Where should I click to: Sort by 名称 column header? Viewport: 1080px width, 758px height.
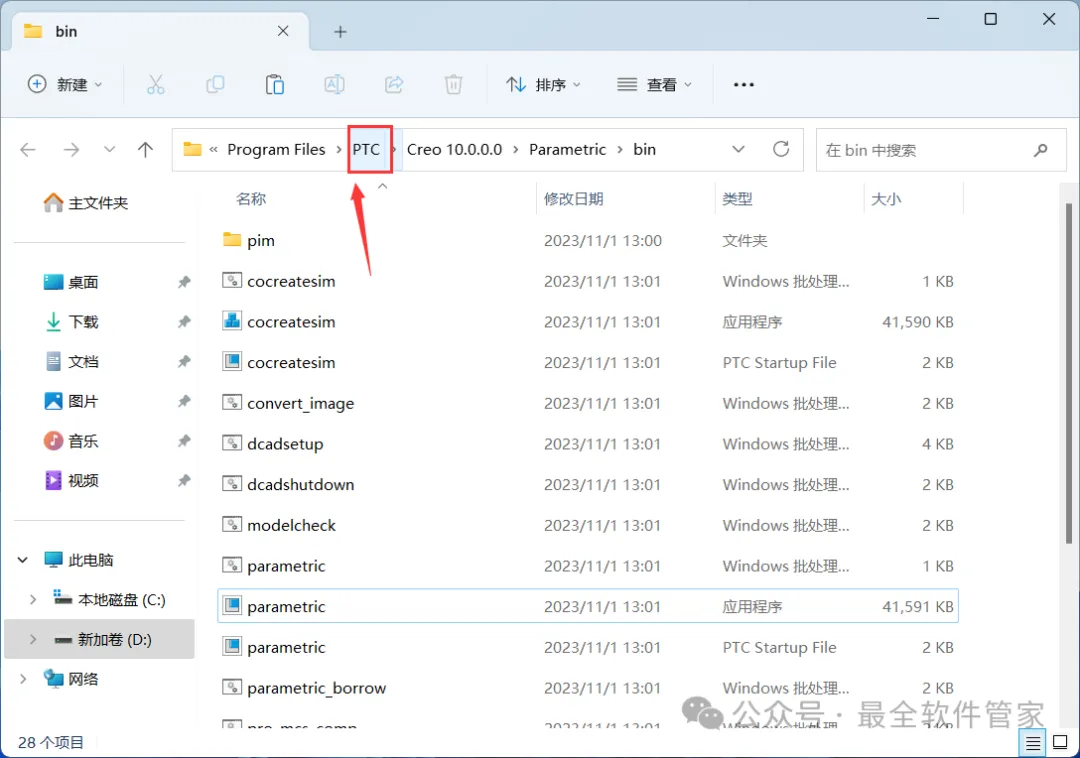pyautogui.click(x=251, y=199)
